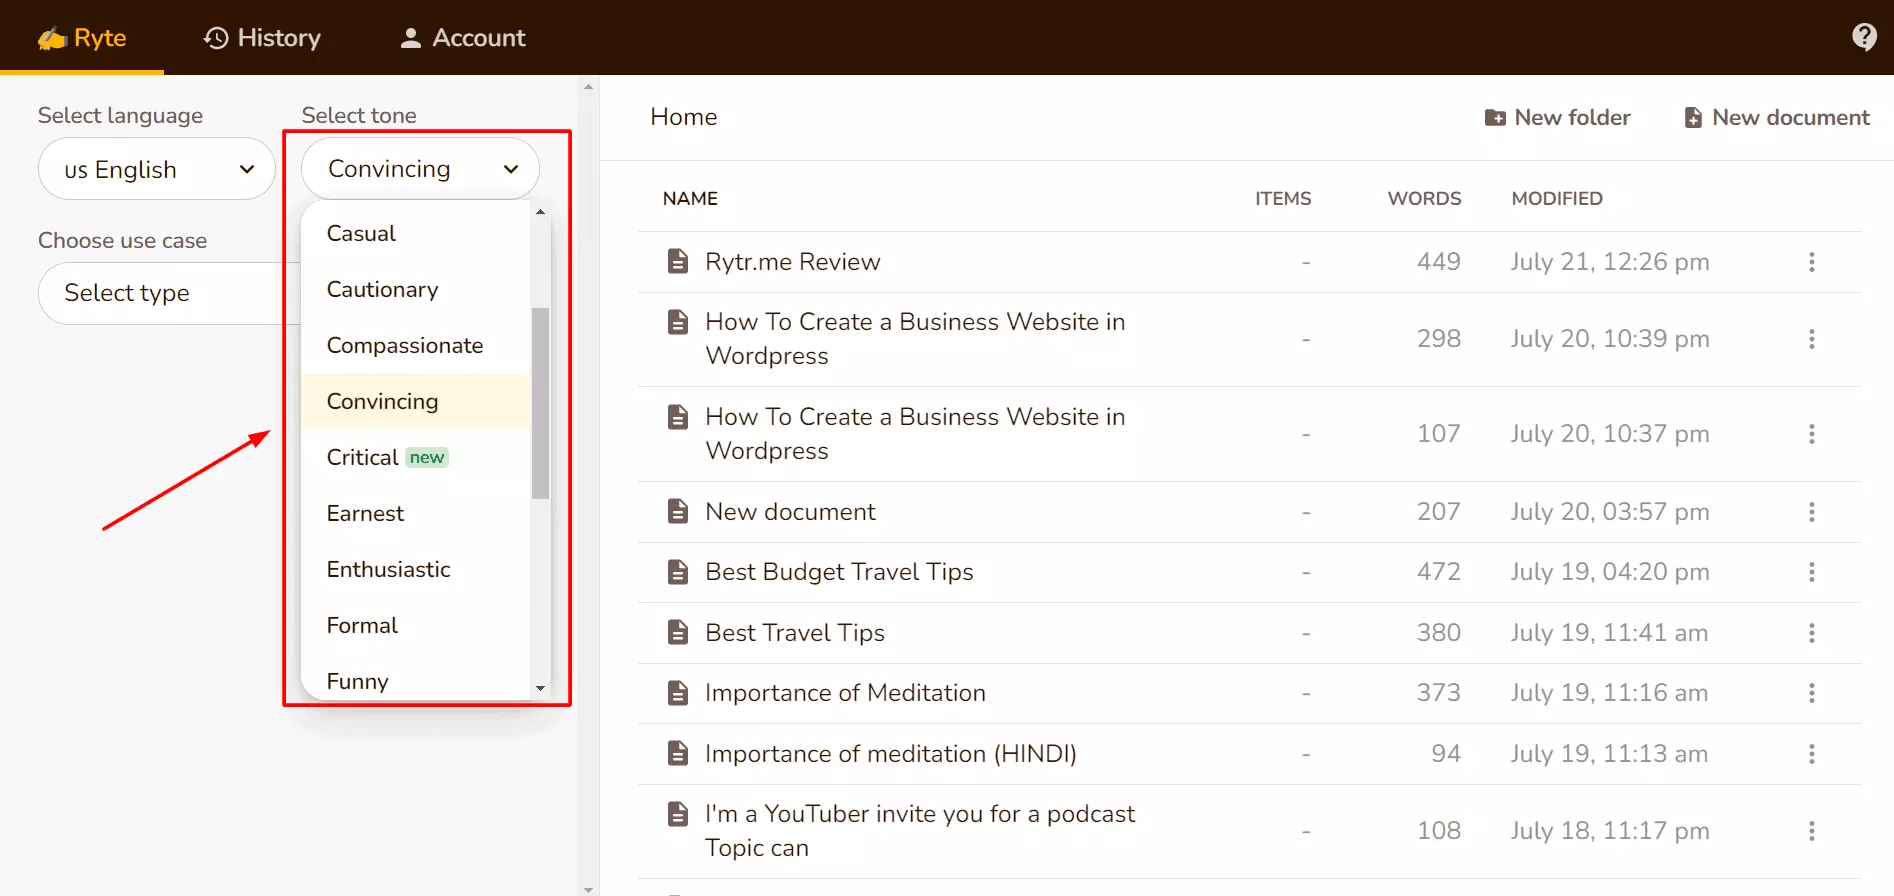This screenshot has width=1894, height=896.
Task: Select the Critical tone marked new
Action: pyautogui.click(x=363, y=457)
